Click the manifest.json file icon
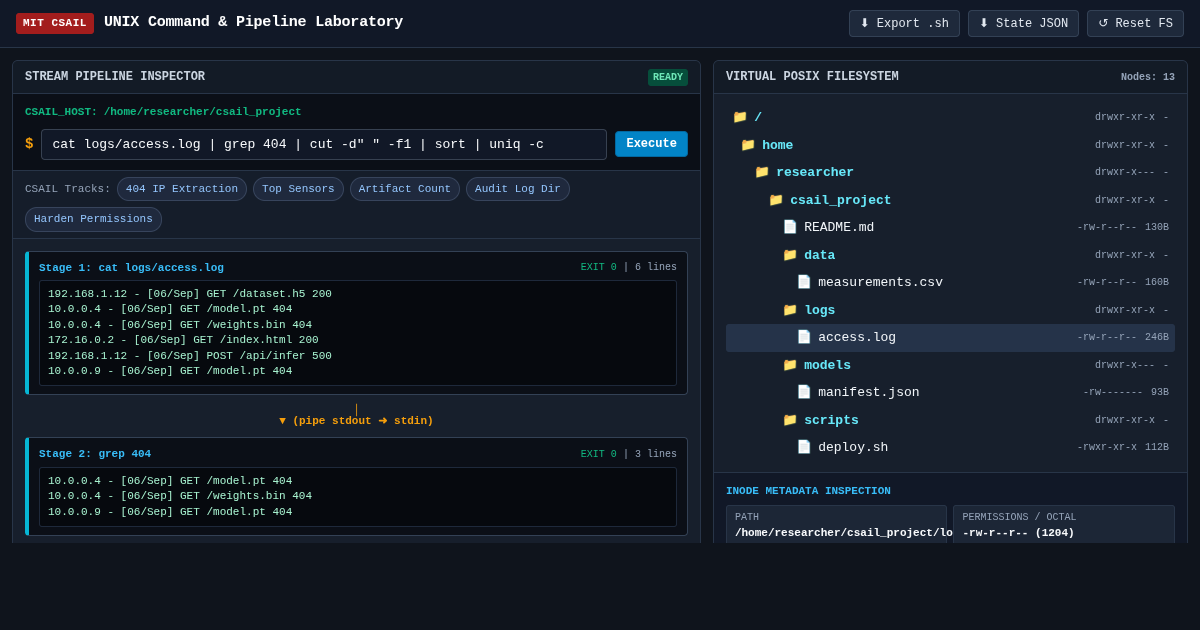 tap(804, 392)
